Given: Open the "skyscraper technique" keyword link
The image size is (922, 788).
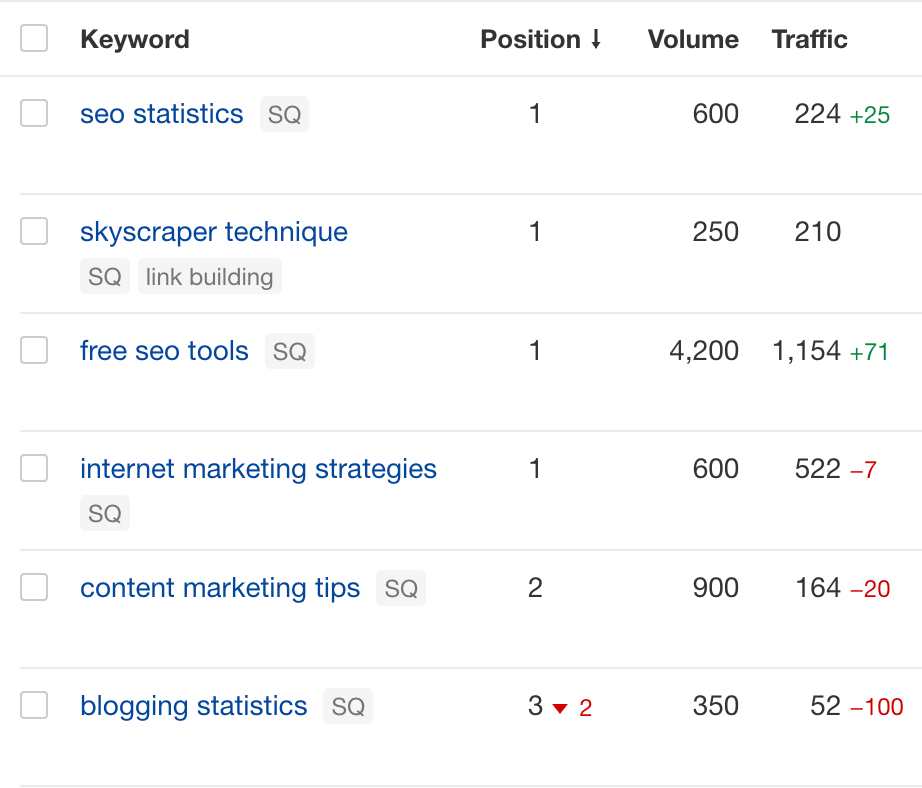Looking at the screenshot, I should tap(213, 231).
